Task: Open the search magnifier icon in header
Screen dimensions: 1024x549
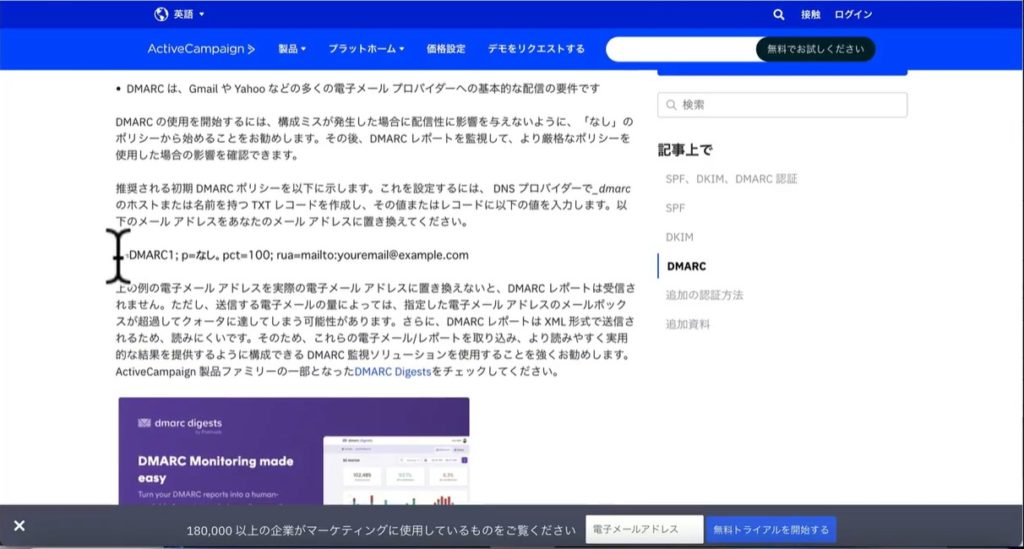Action: 779,15
